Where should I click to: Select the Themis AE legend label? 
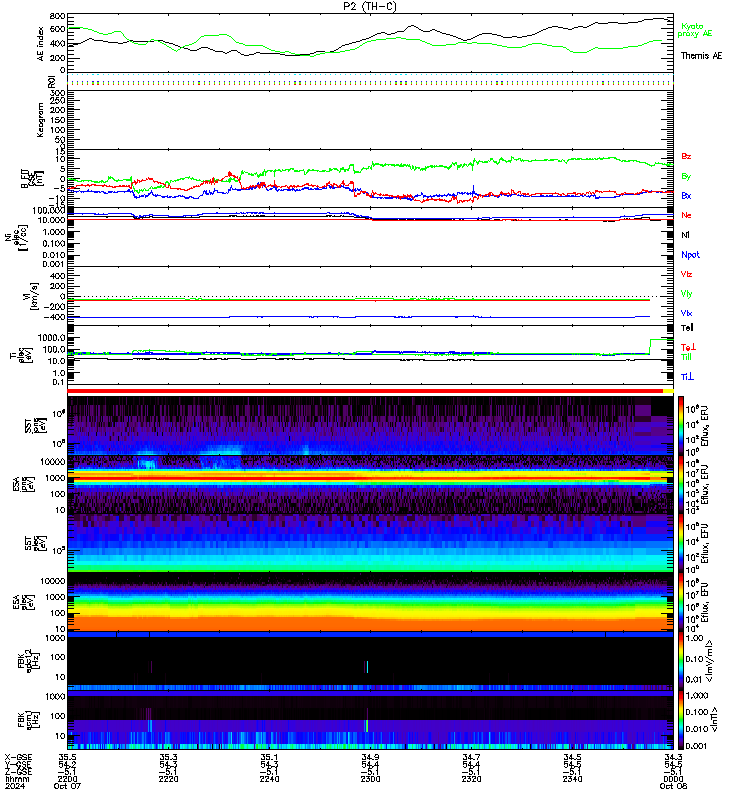tap(702, 56)
